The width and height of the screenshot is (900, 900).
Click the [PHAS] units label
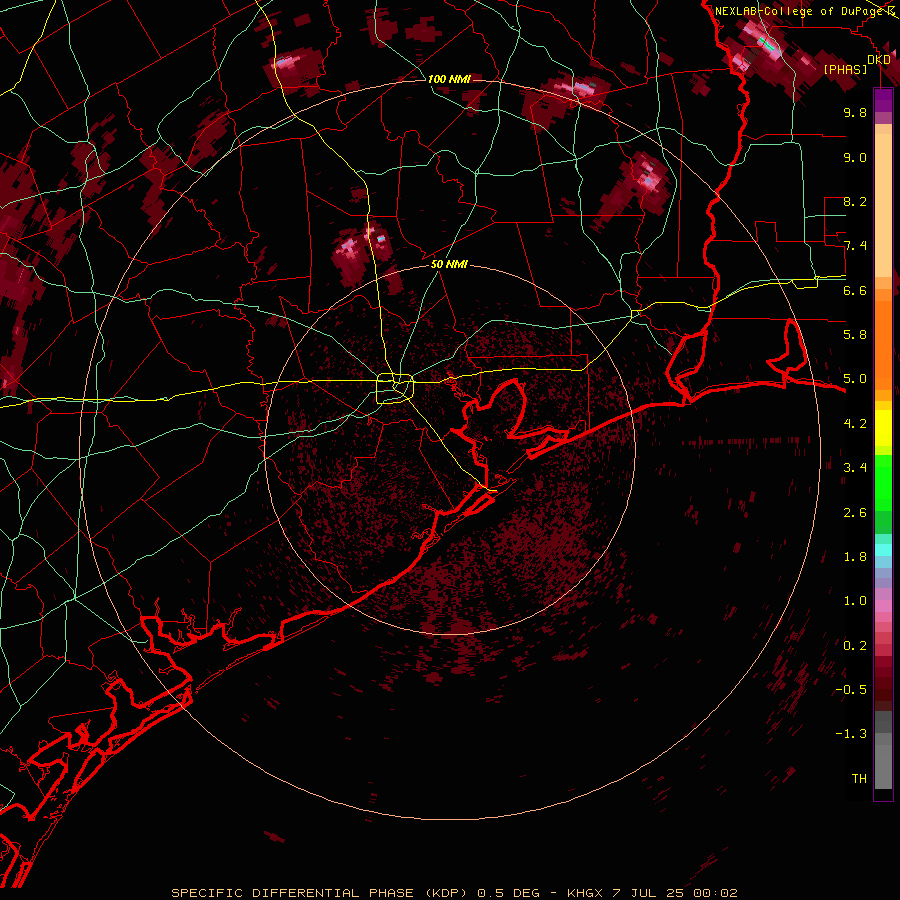coord(845,70)
